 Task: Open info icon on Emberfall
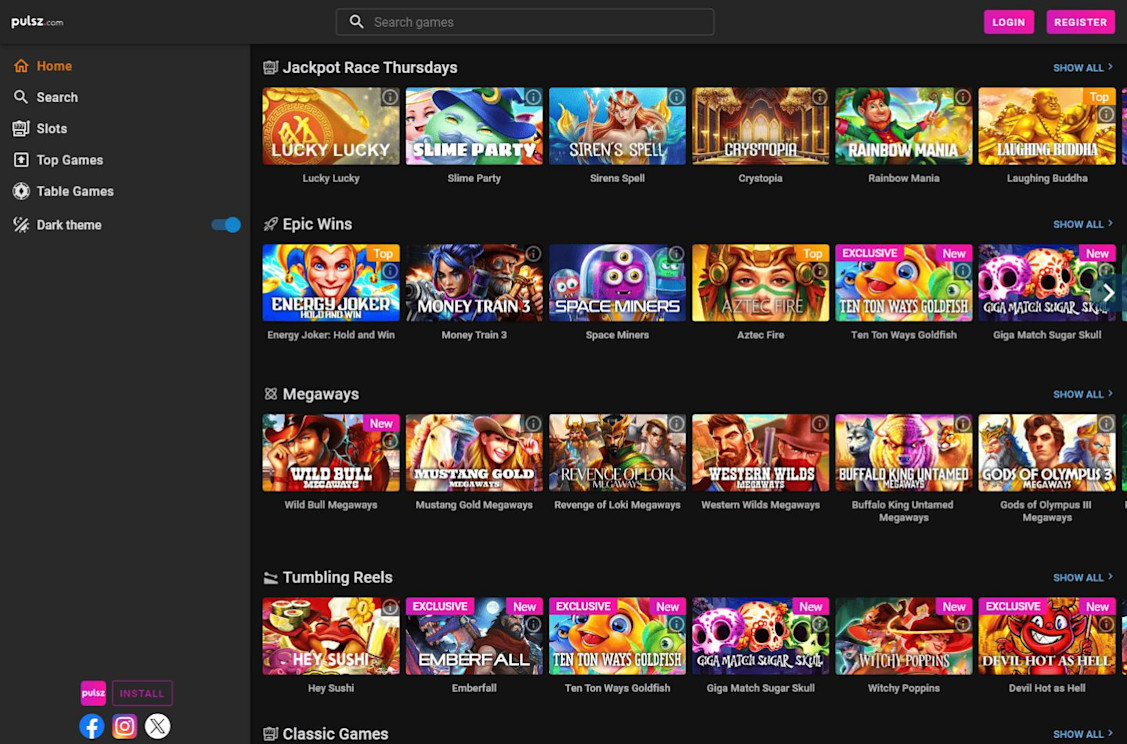pos(533,624)
